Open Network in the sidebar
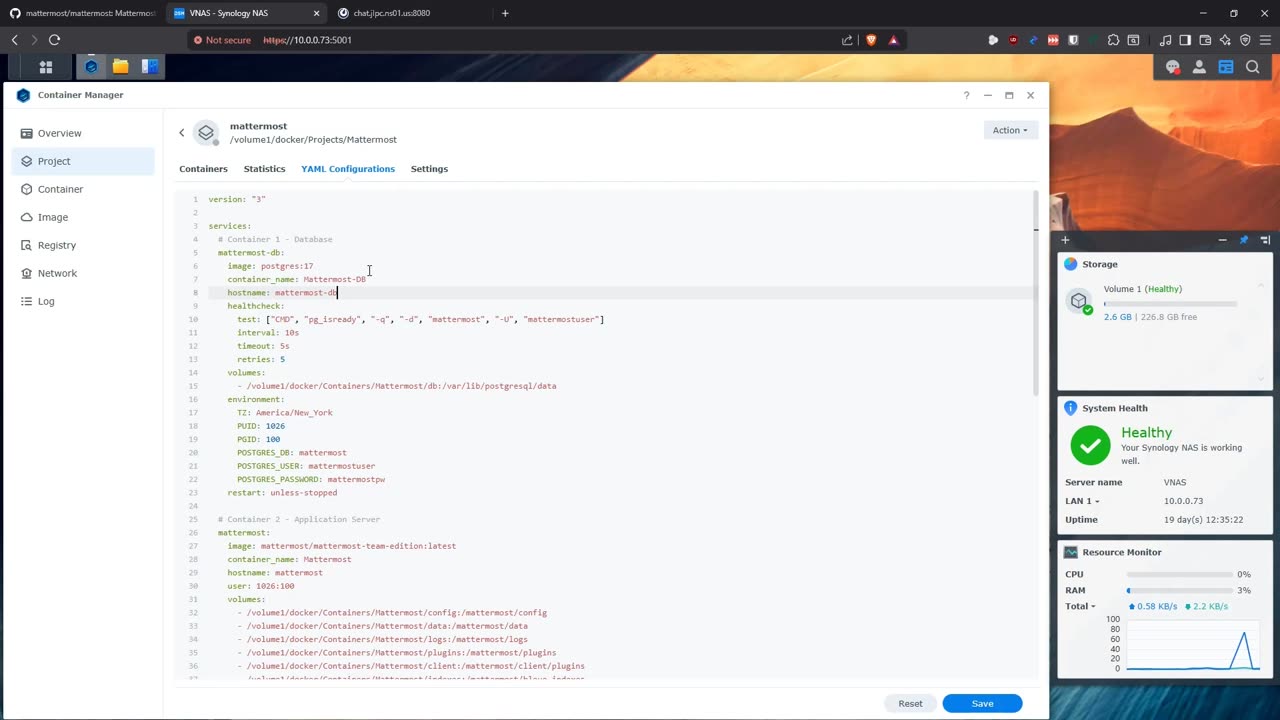Screen dimensions: 1280x720 coord(83,273)
